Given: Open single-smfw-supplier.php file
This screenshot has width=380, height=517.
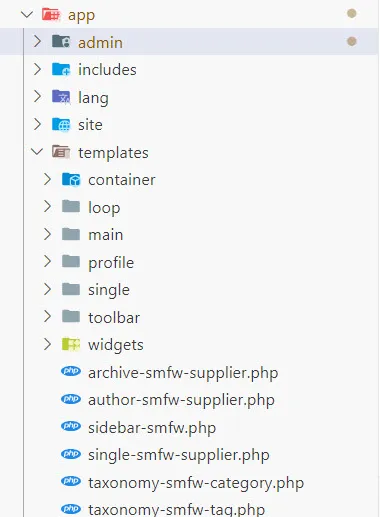Looking at the screenshot, I should 179,455.
